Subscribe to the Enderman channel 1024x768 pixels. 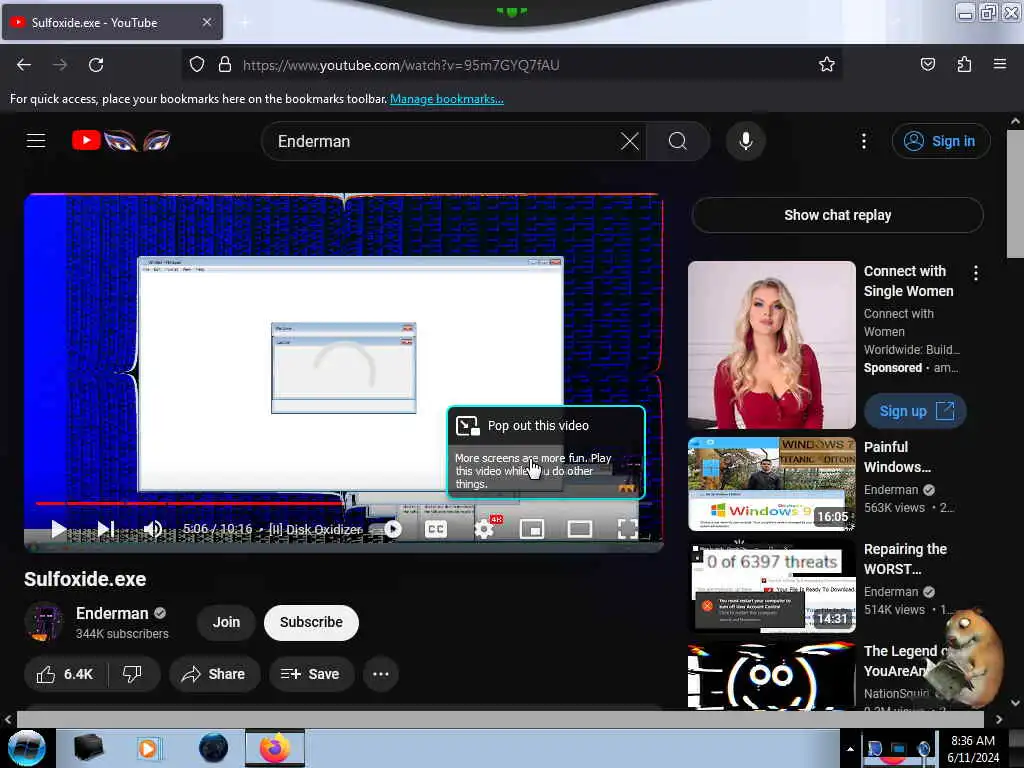tap(311, 622)
